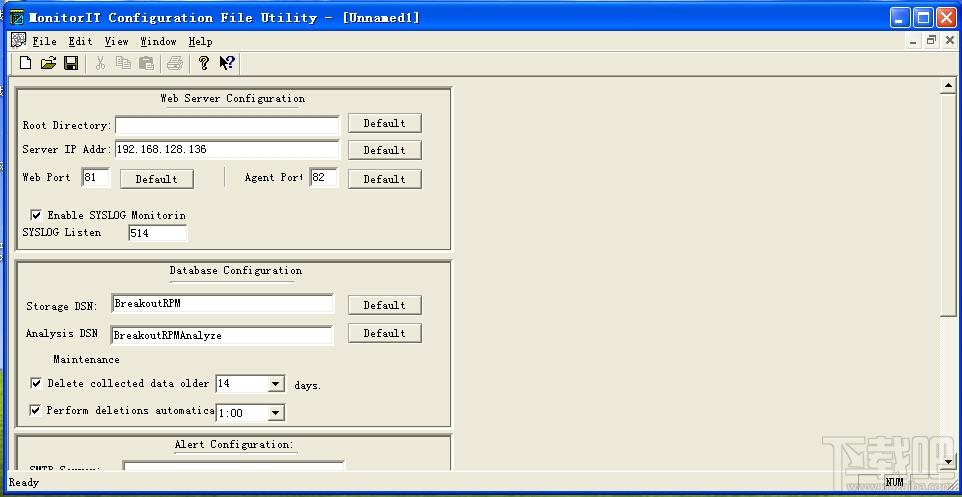The width and height of the screenshot is (962, 497).
Task: Create a new configuration file
Action: [25, 63]
